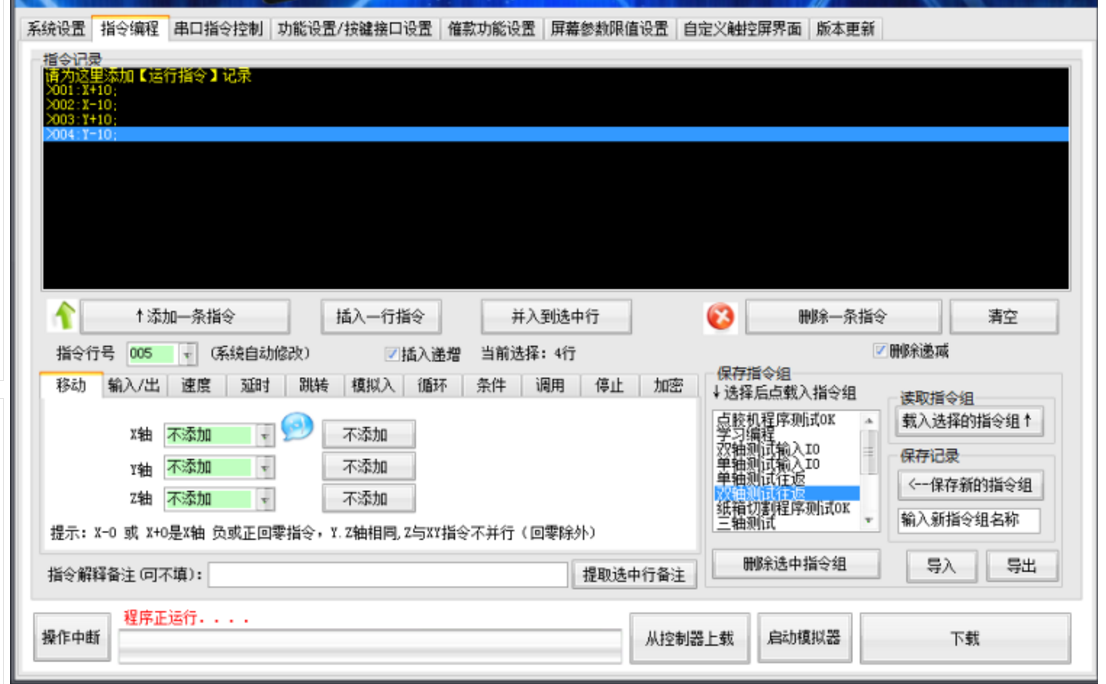Click the blue speech bubble hint icon
The height and width of the screenshot is (684, 1106).
(x=296, y=427)
